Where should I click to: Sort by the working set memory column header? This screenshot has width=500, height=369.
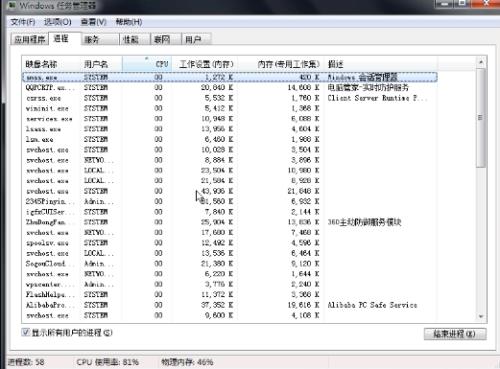204,64
